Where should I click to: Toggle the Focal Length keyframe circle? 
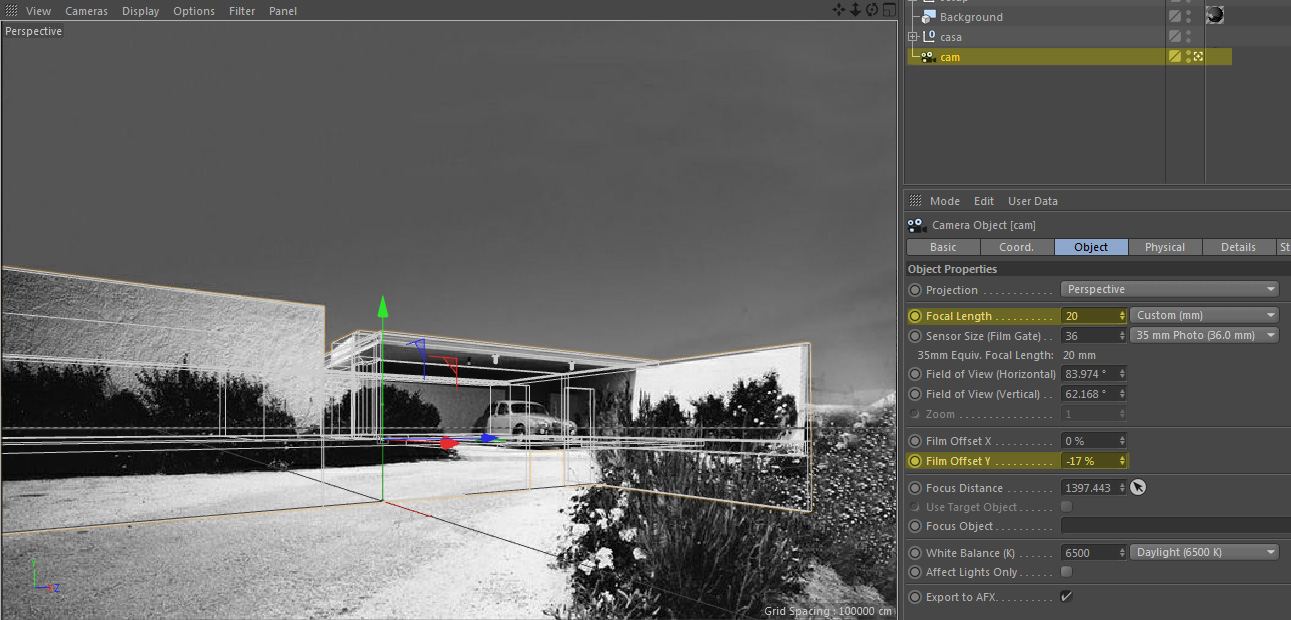915,316
